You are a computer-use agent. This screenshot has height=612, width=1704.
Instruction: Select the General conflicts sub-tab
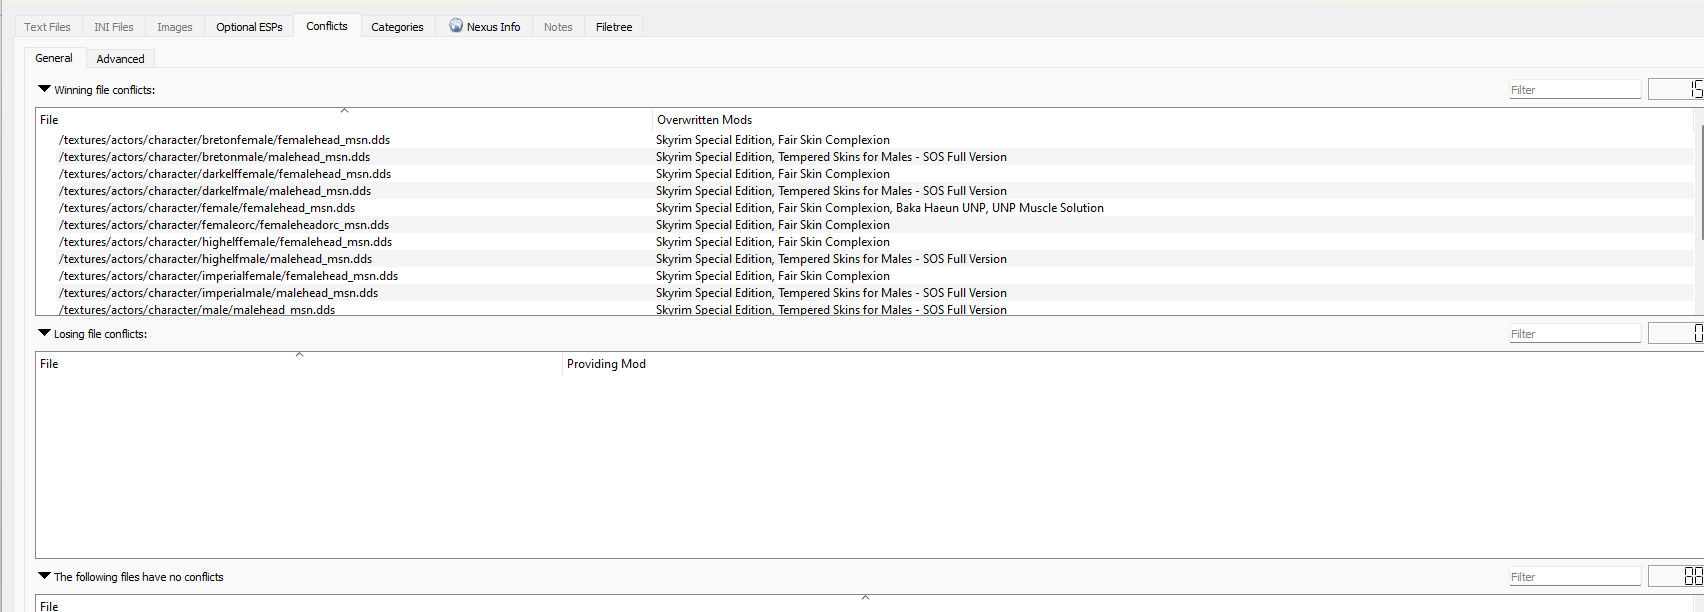[54, 58]
